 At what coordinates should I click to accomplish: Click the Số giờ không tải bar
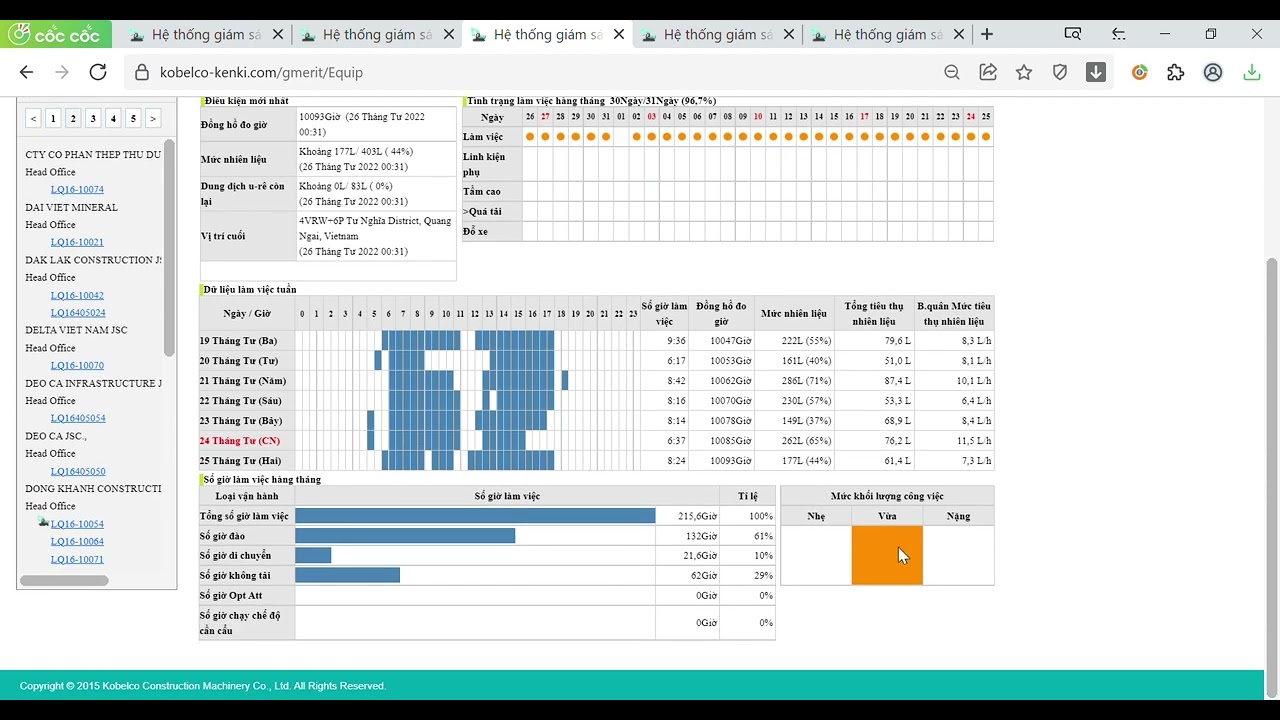347,575
